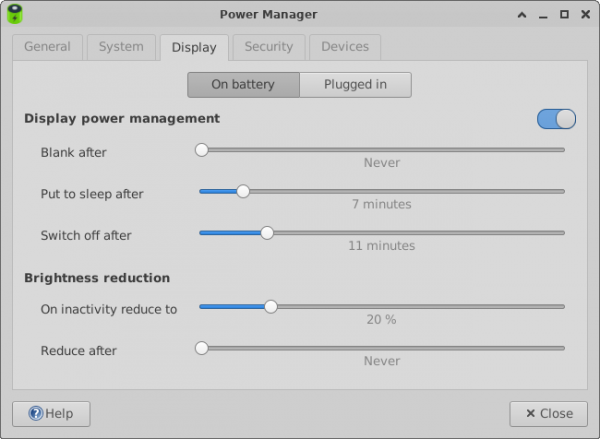Click the 'Blank after' label
Viewport: 600px width, 439px height.
74,152
